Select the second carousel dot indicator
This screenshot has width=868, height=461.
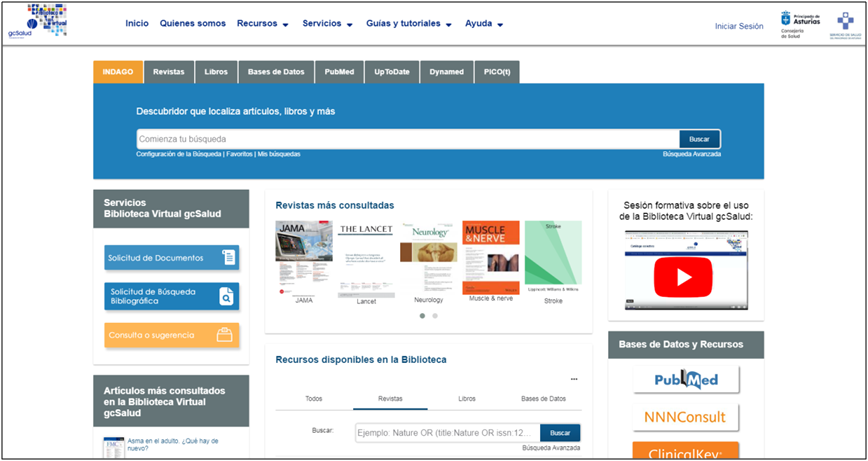(435, 316)
